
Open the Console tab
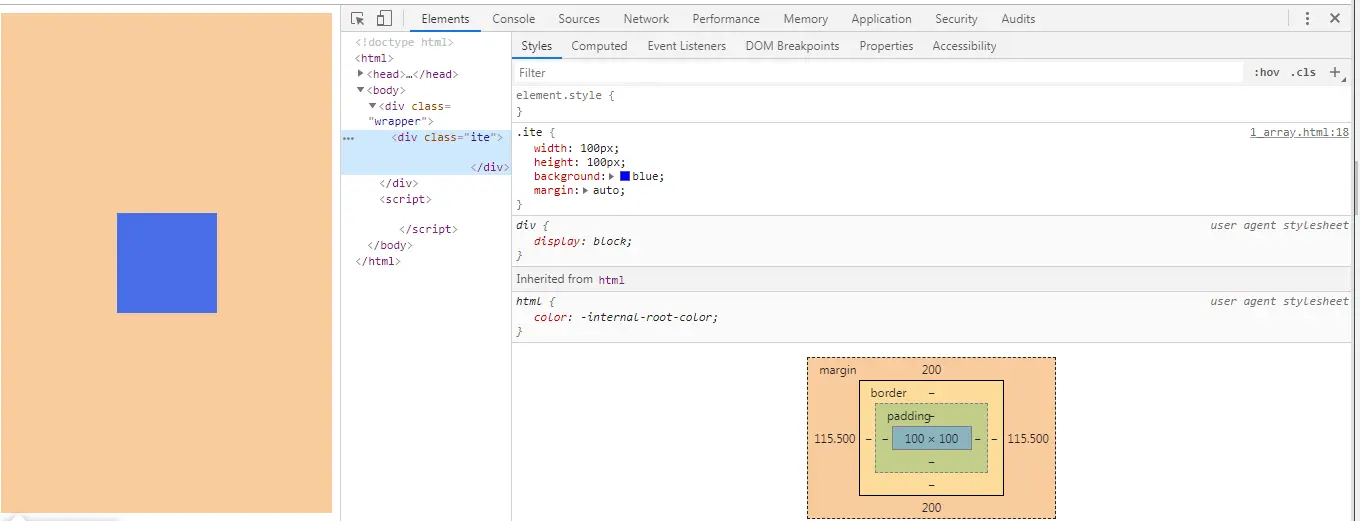coord(513,19)
